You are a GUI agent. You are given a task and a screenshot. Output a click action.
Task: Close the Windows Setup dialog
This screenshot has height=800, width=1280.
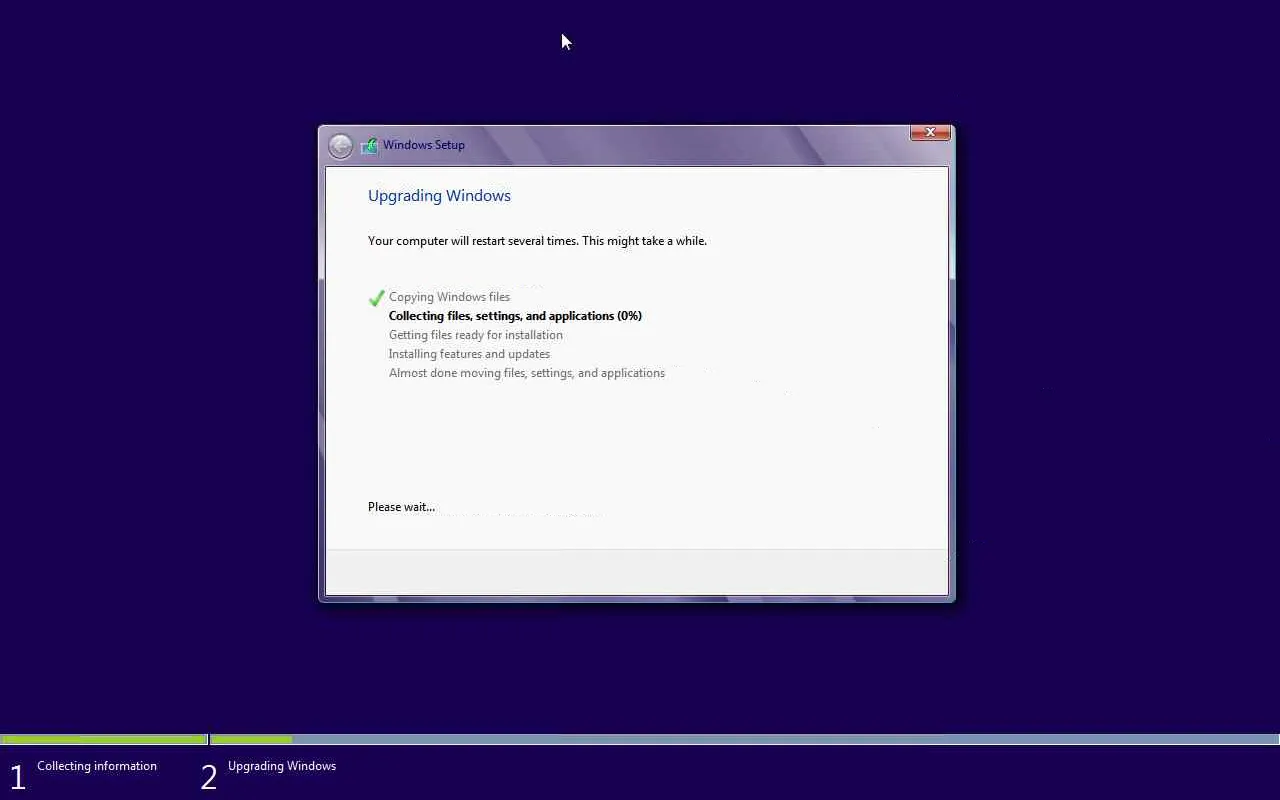coord(930,132)
